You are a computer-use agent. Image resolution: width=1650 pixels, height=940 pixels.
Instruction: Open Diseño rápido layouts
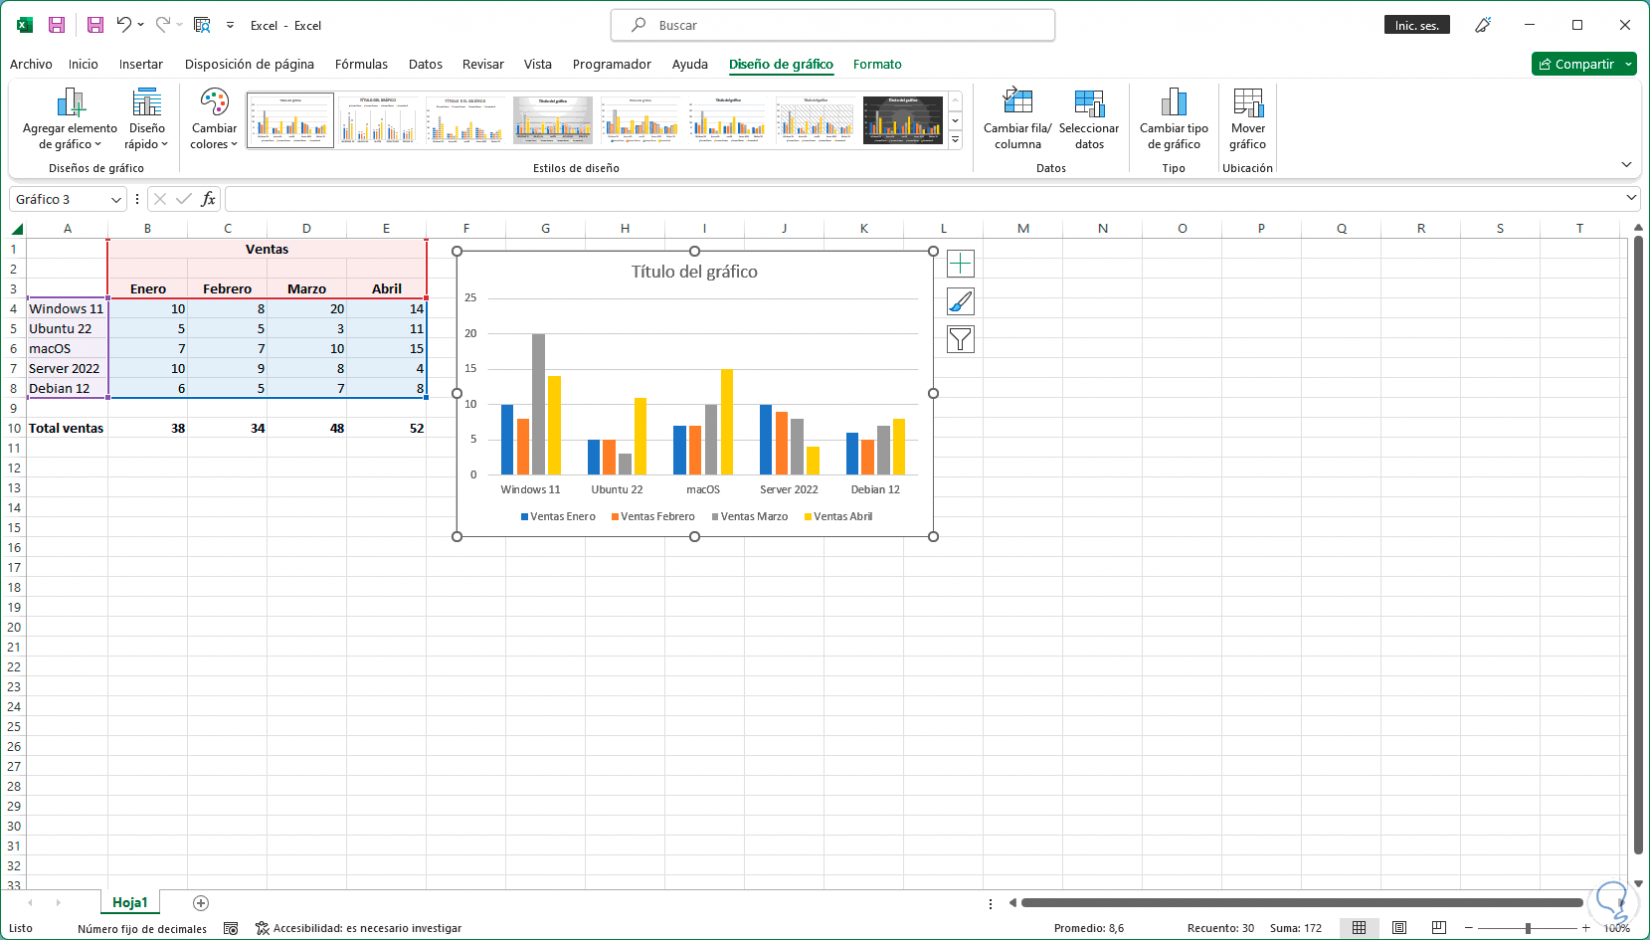click(147, 119)
